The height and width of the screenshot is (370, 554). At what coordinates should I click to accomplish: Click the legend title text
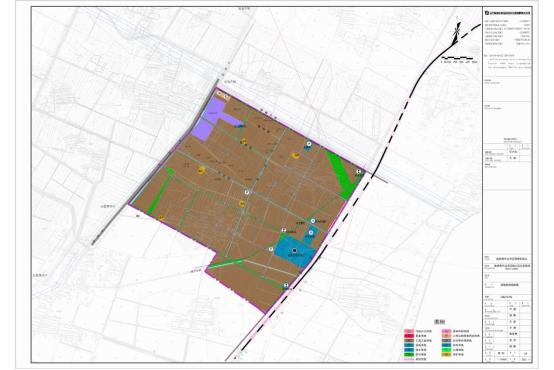click(439, 322)
